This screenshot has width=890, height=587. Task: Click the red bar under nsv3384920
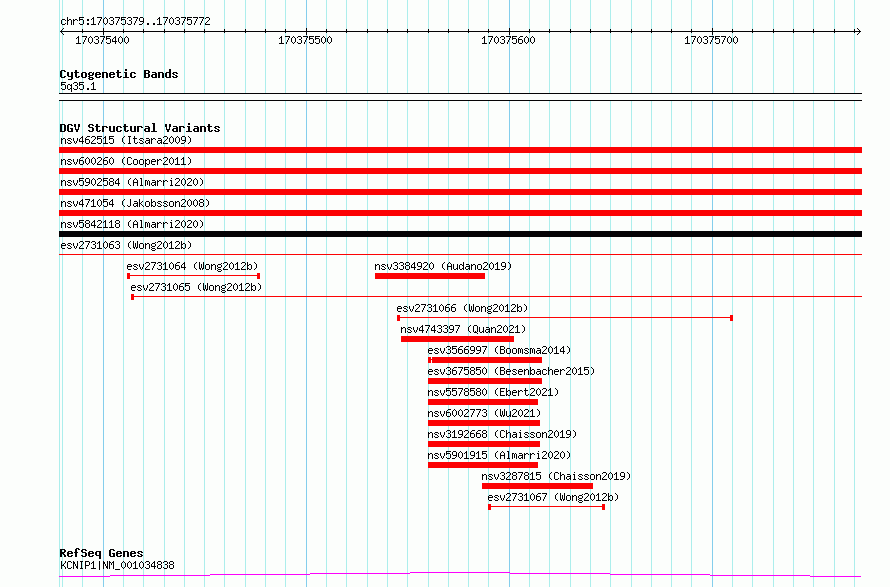coord(430,276)
